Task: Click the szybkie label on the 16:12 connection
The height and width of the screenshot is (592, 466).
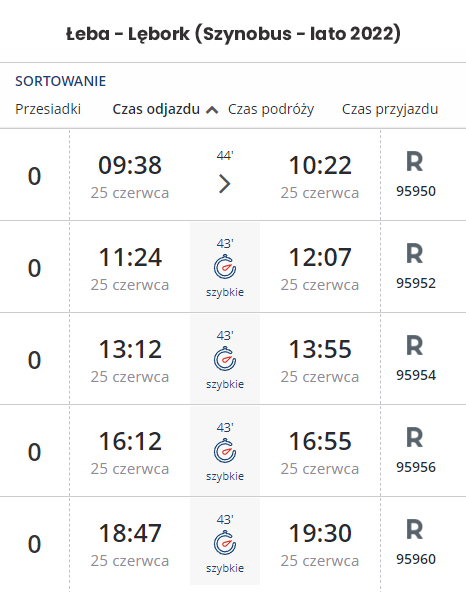Action: tap(225, 476)
